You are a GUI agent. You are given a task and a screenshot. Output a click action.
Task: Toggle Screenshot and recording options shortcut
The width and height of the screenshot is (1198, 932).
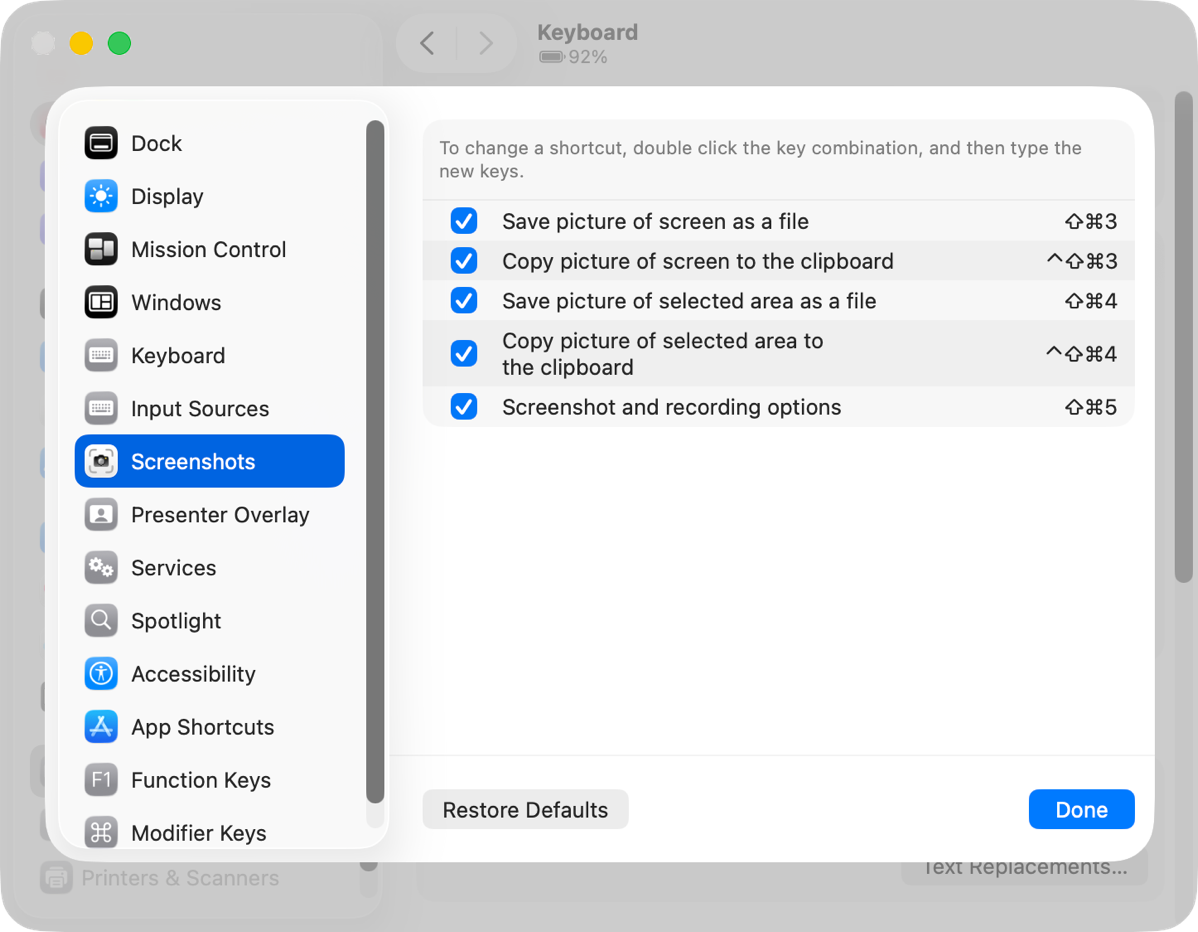pyautogui.click(x=464, y=407)
